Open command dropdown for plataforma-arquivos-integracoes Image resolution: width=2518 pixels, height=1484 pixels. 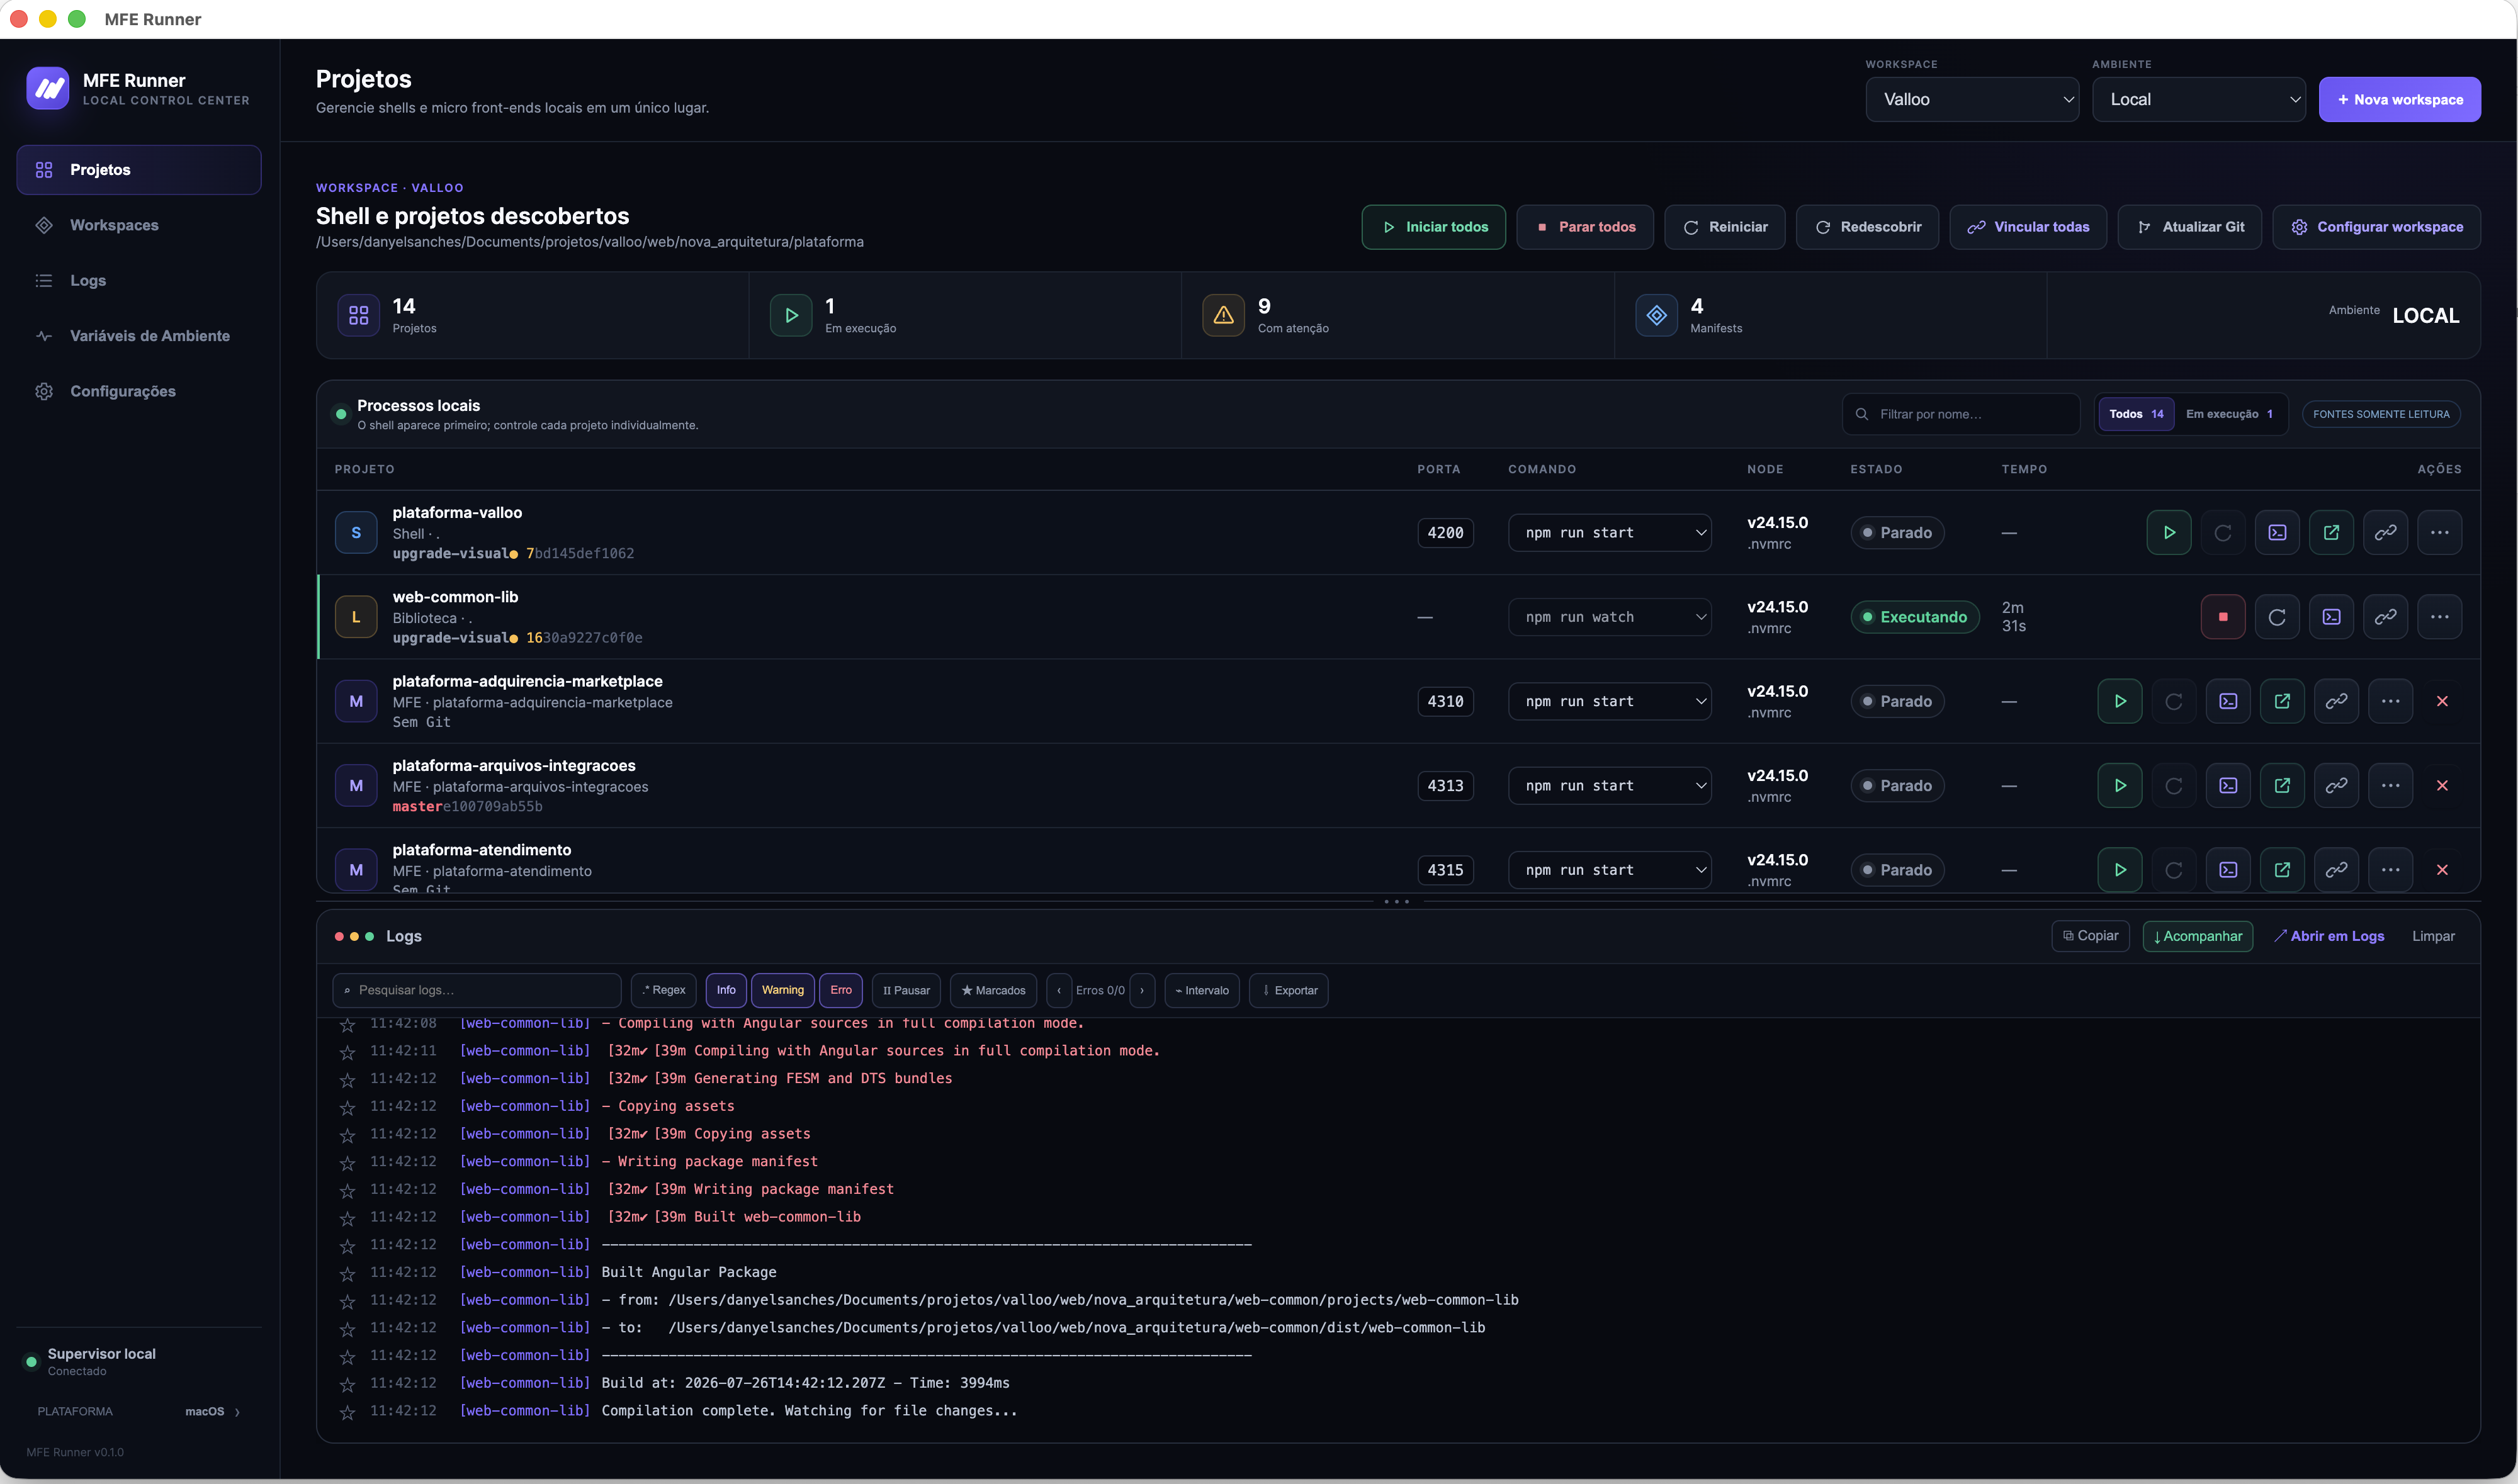(x=1609, y=786)
